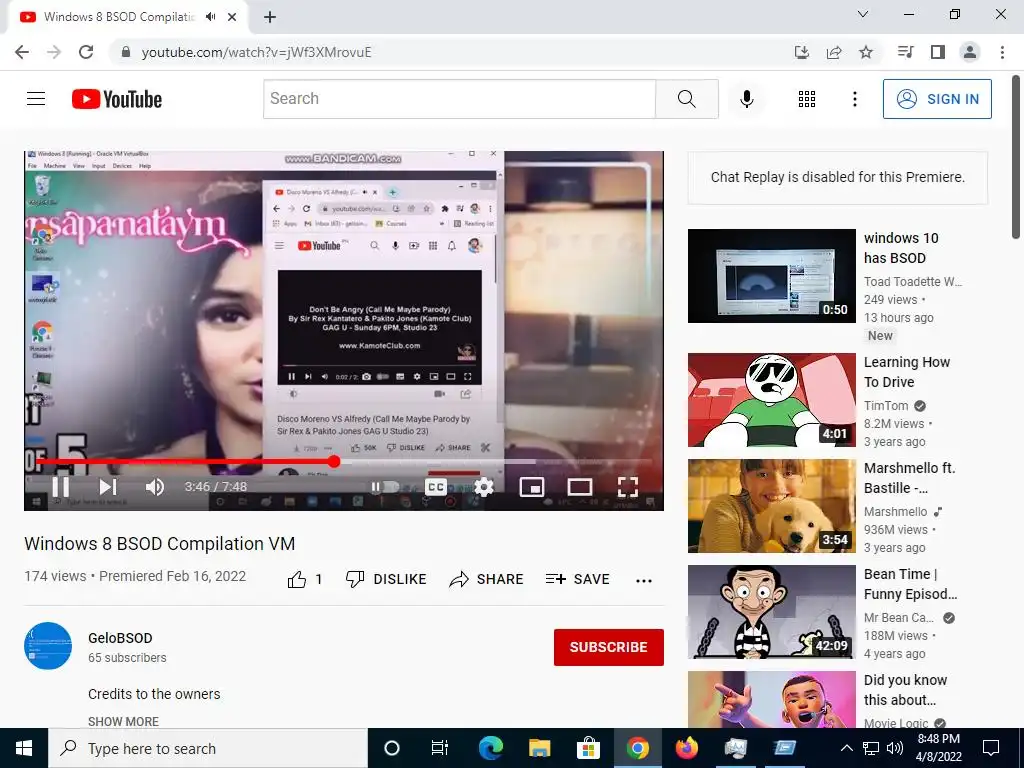Launch Firefox from taskbar

[686, 748]
